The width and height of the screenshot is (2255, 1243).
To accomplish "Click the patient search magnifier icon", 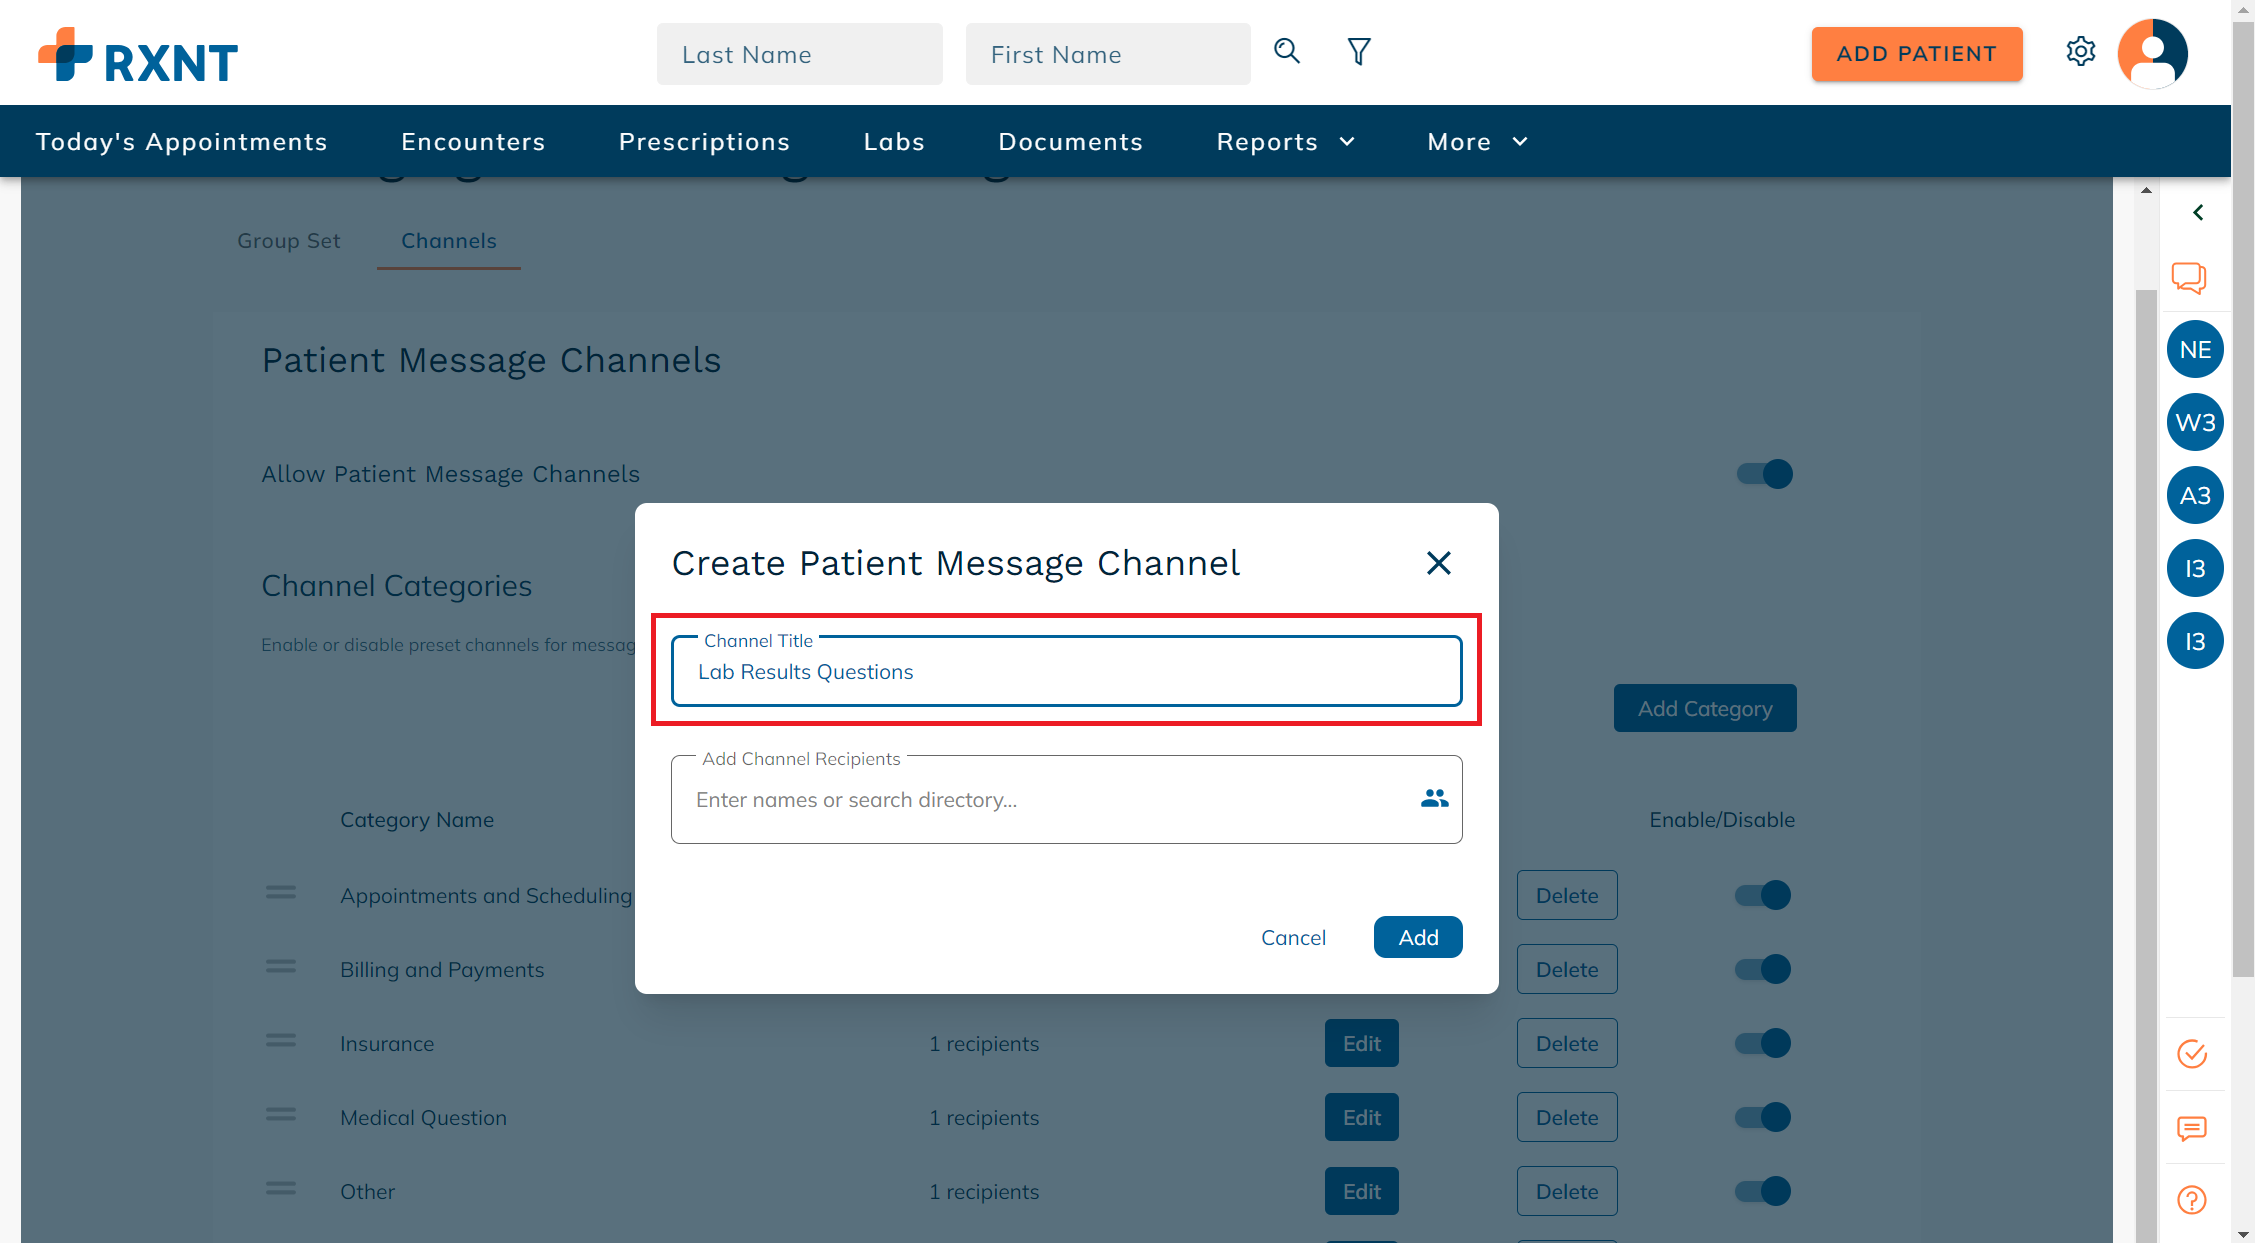I will point(1287,51).
